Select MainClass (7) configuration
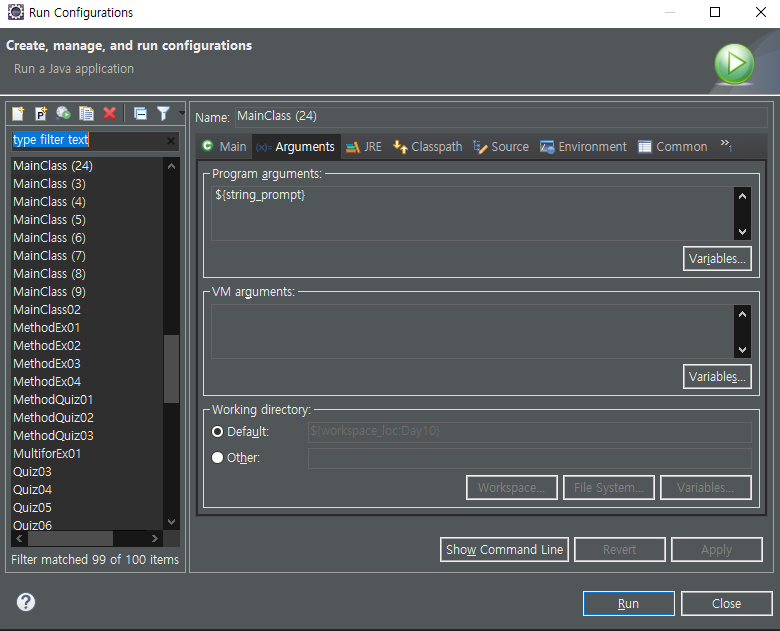This screenshot has width=780, height=631. [x=50, y=256]
